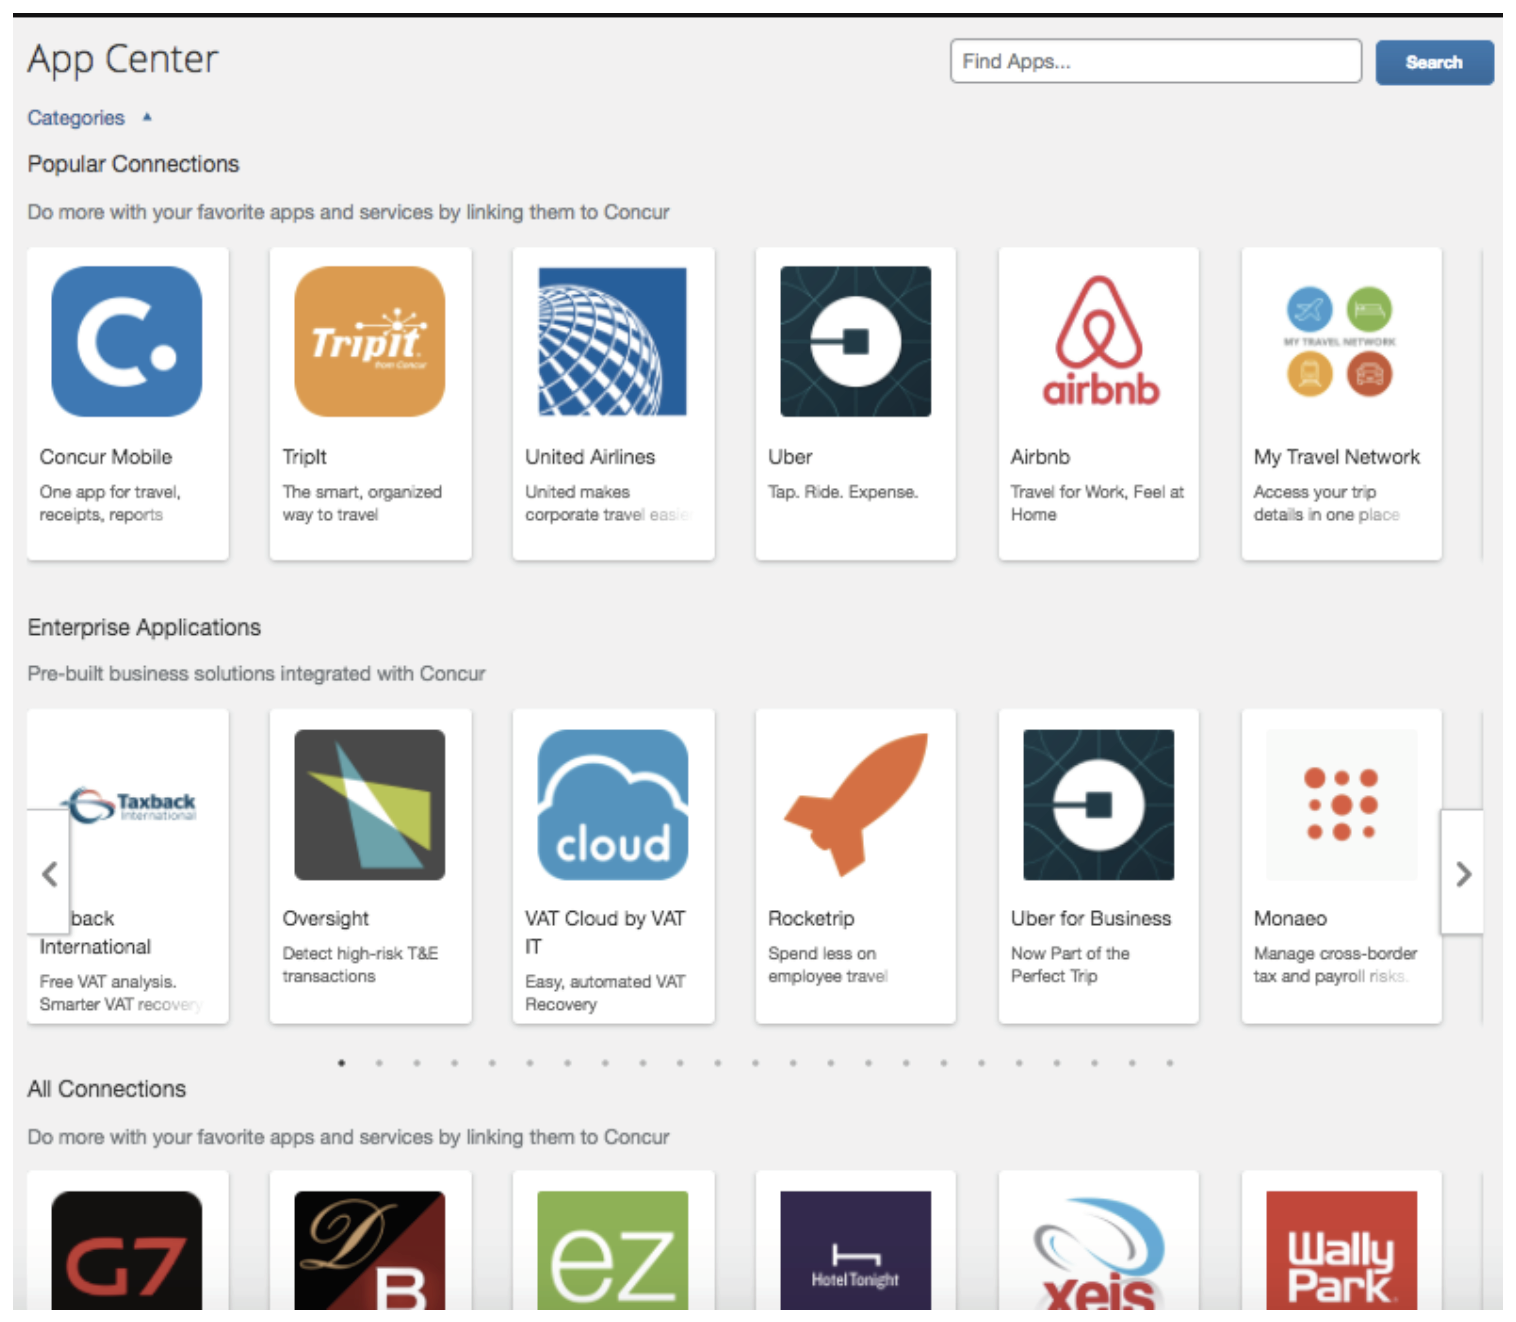Viewport: 1516px width, 1322px height.
Task: Click the Oversight app icon
Action: (370, 805)
